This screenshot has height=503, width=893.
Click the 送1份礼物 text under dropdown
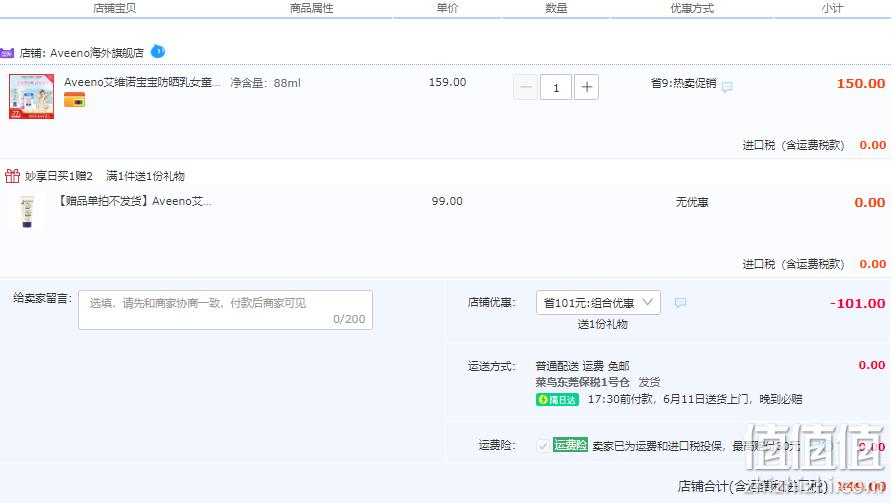603,324
